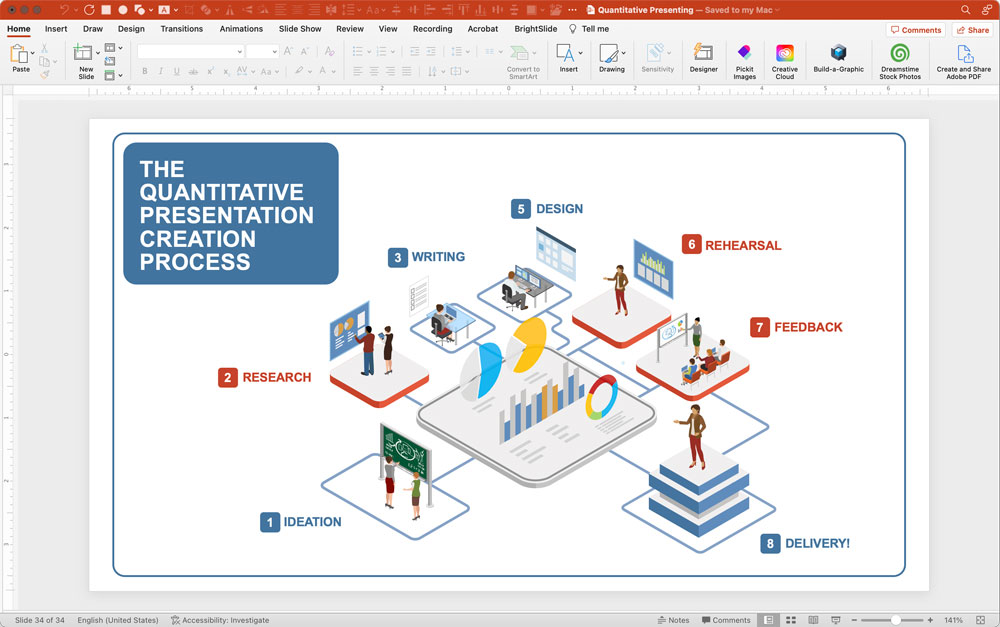Screen dimensions: 1000x627
Task: Toggle Justify text alignment
Action: (x=406, y=71)
